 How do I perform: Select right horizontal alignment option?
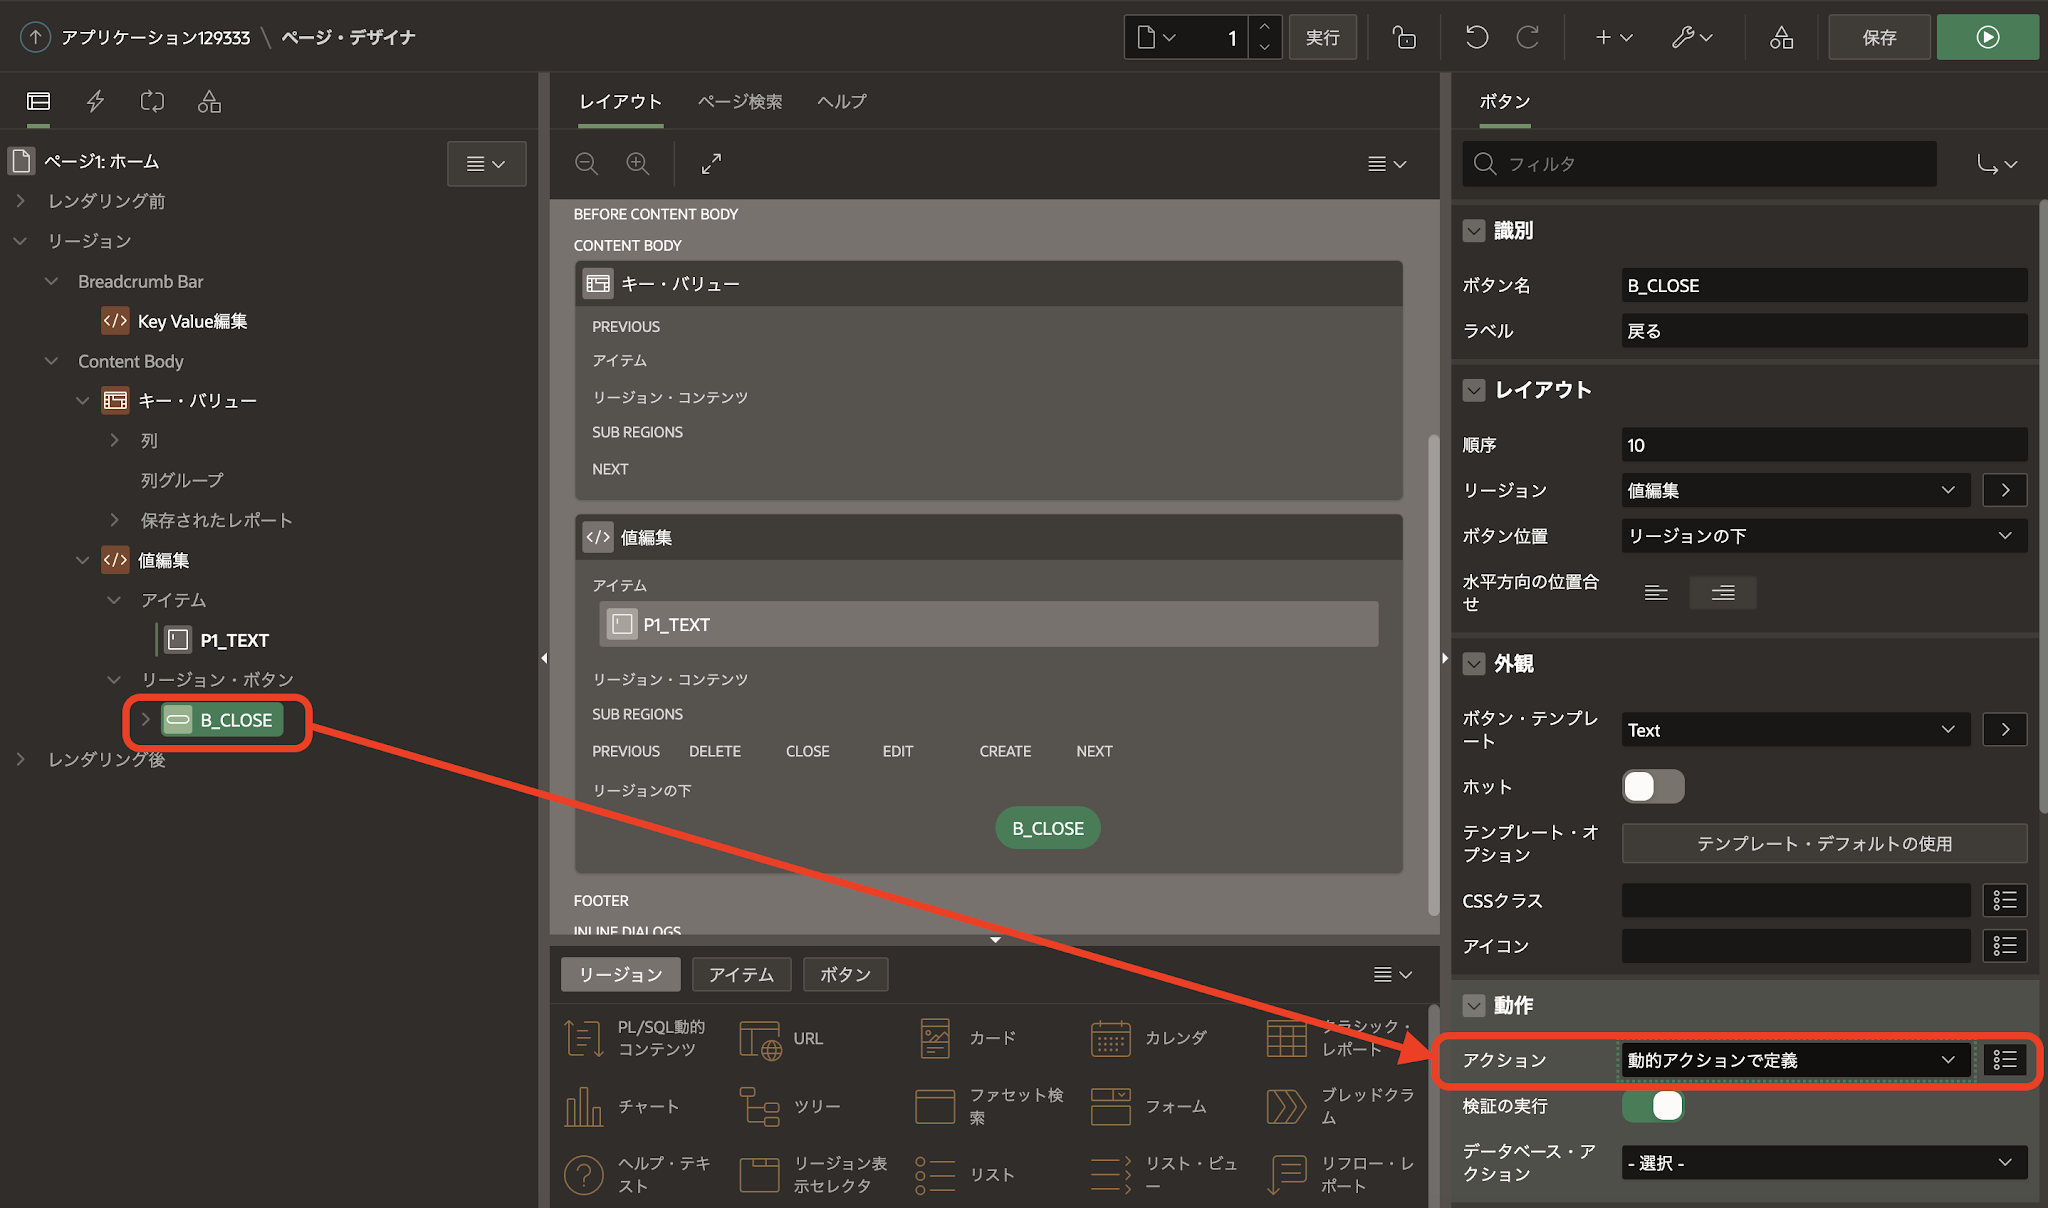pos(1722,593)
